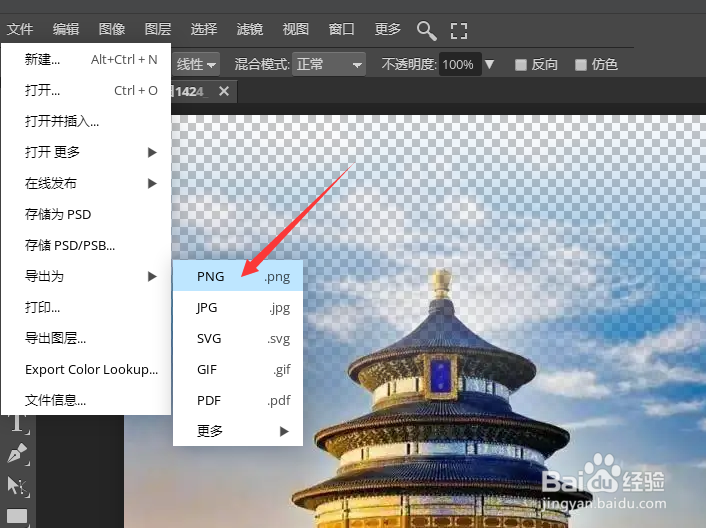706x528 pixels.
Task: Open the 窗口 menu
Action: point(341,29)
